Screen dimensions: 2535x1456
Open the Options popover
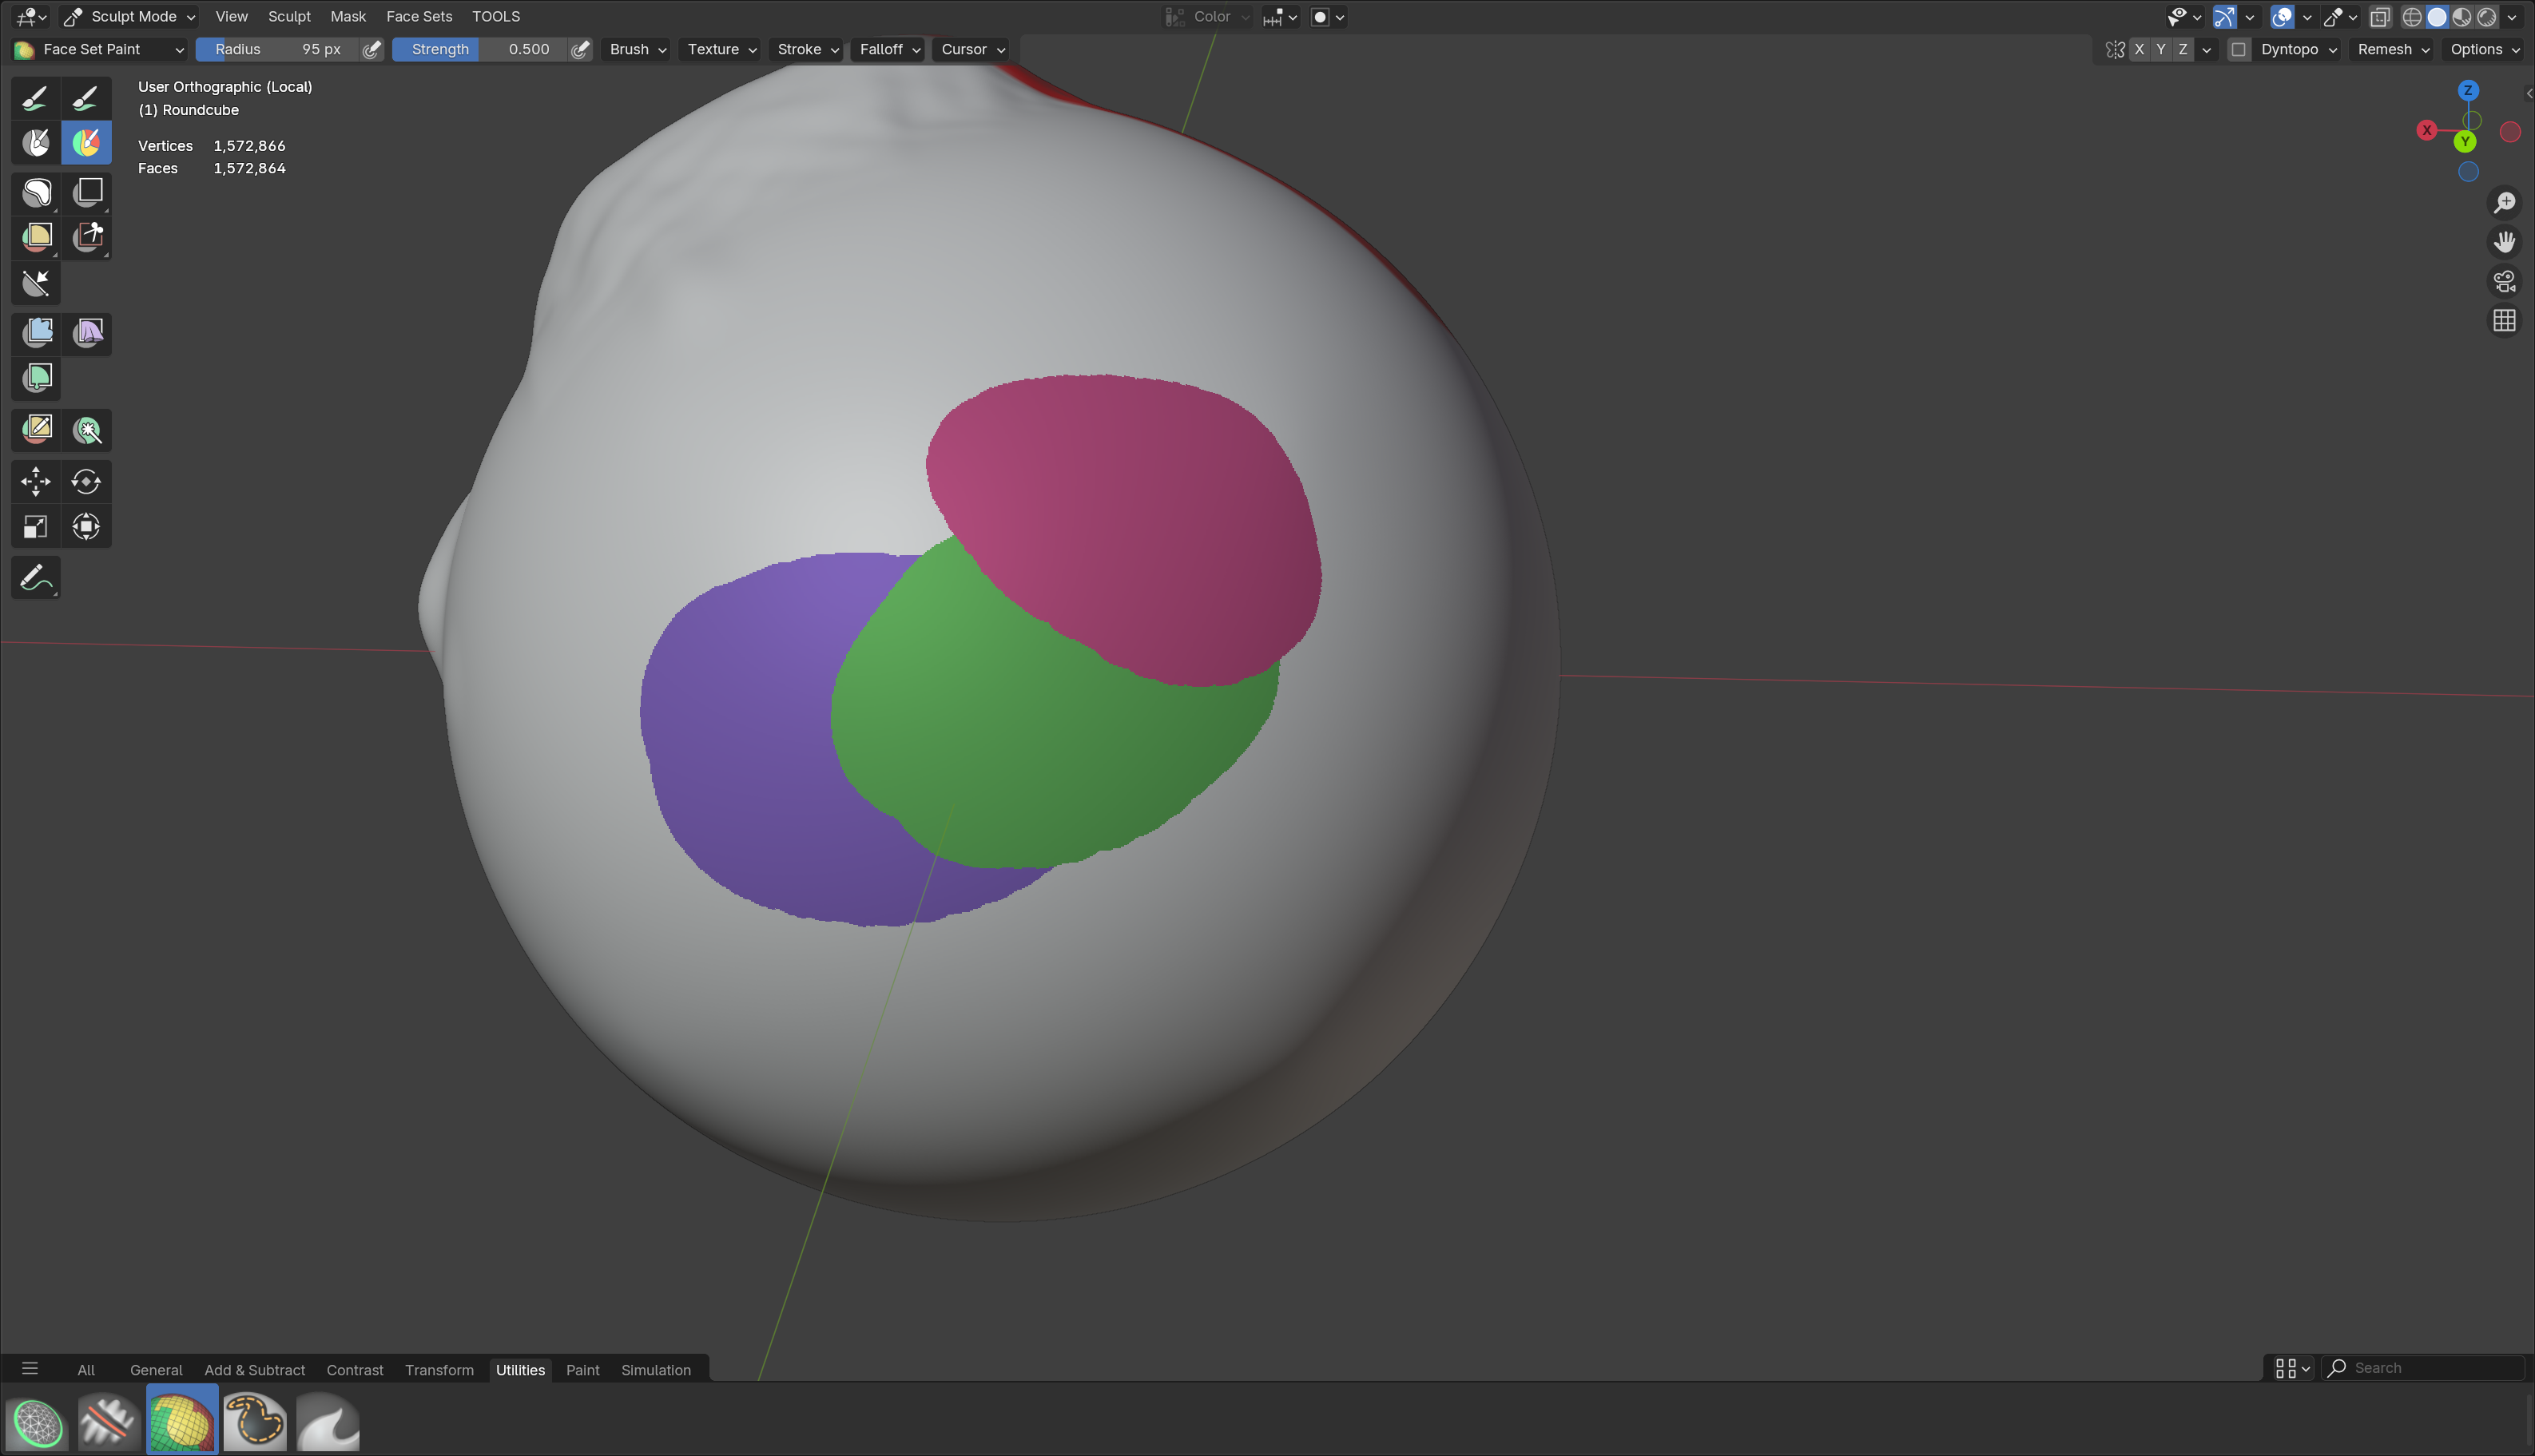click(2485, 49)
